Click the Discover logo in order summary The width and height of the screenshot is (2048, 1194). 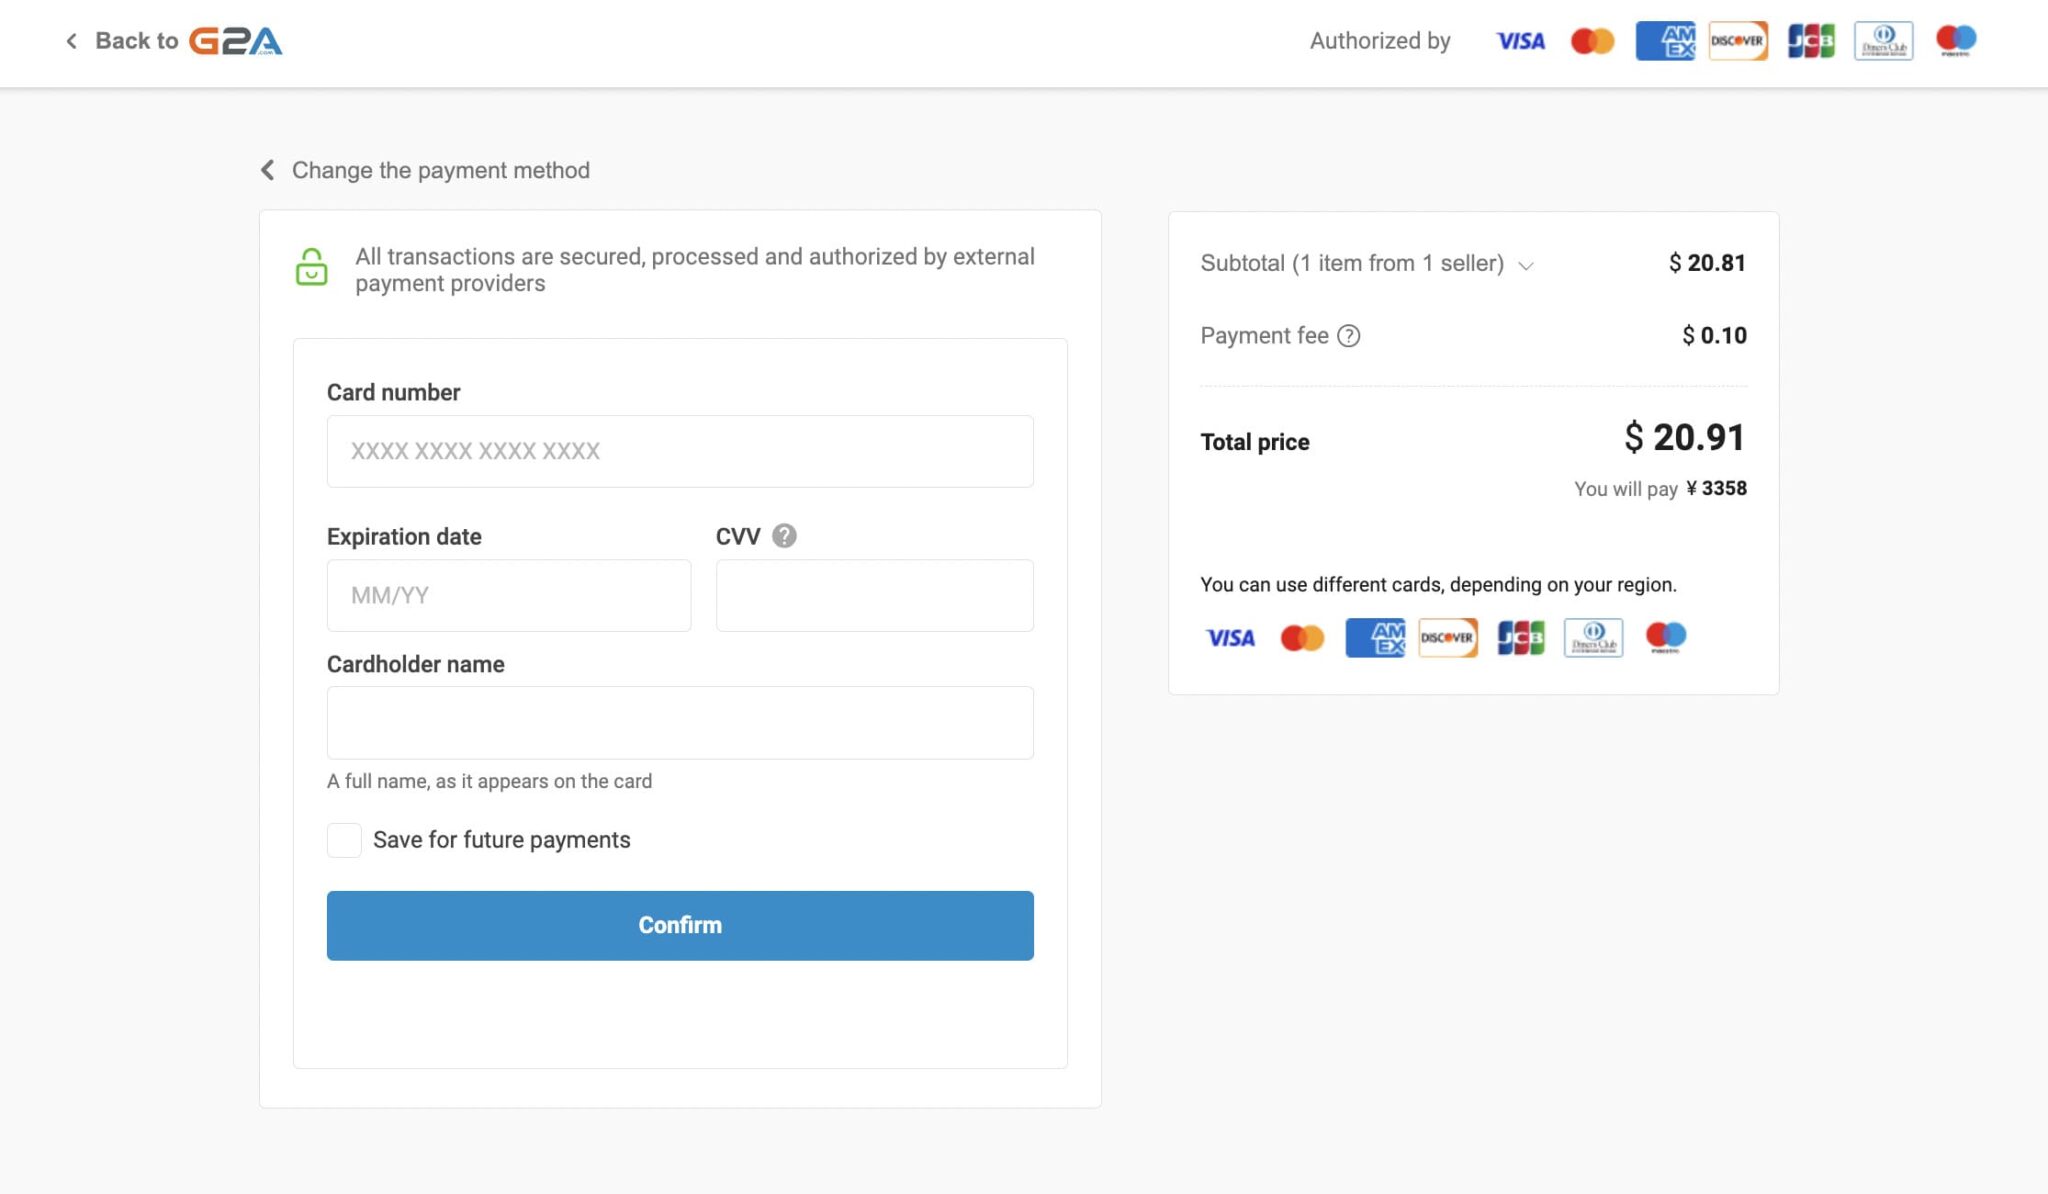(x=1447, y=637)
